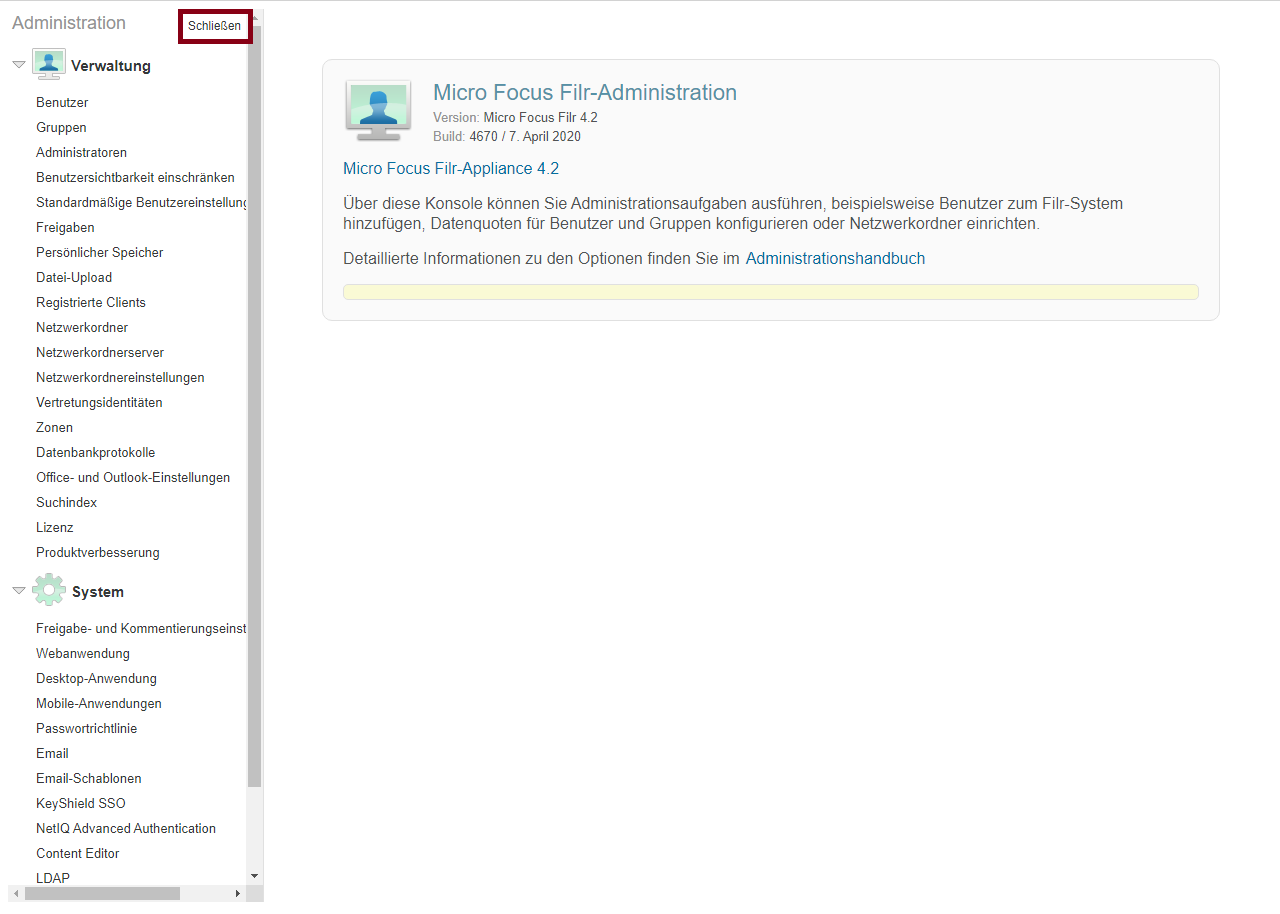1280x914 pixels.
Task: Select Gruppen in the Verwaltung list
Action: (61, 128)
